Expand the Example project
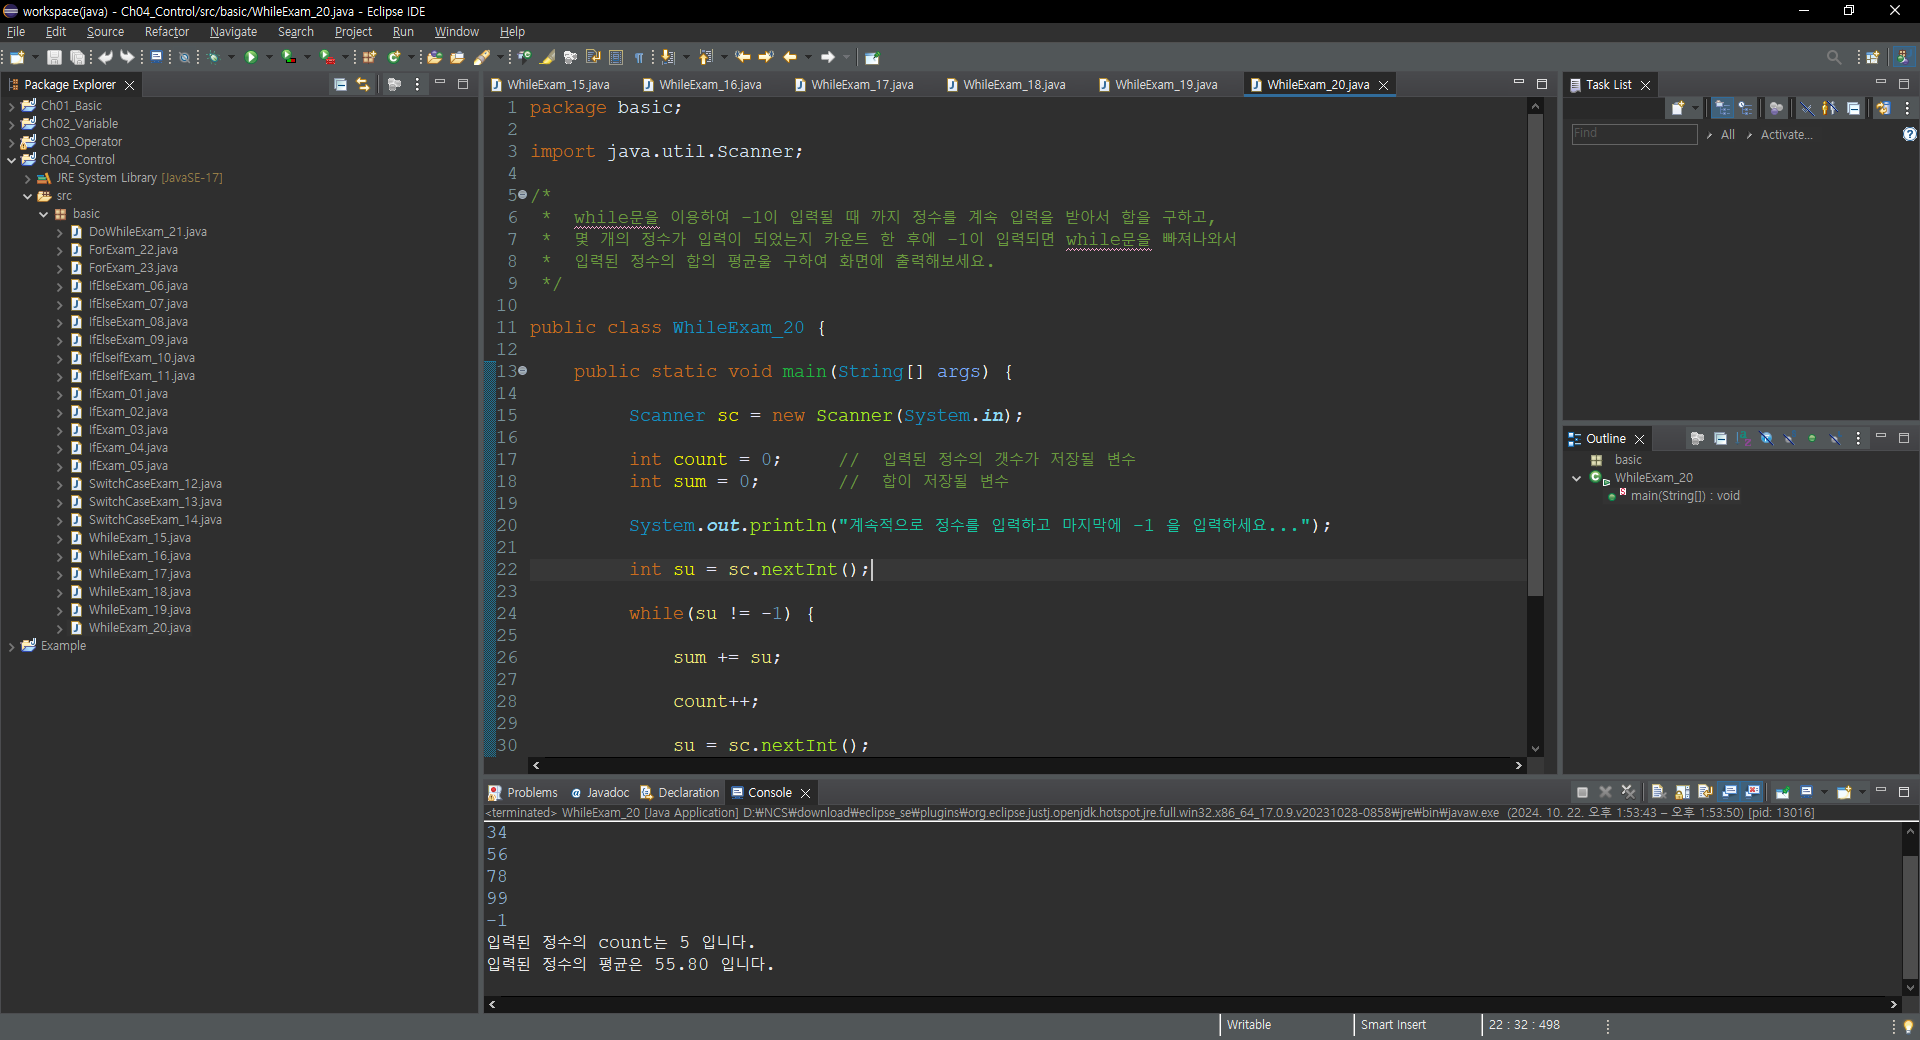This screenshot has height=1040, width=1920. point(11,646)
